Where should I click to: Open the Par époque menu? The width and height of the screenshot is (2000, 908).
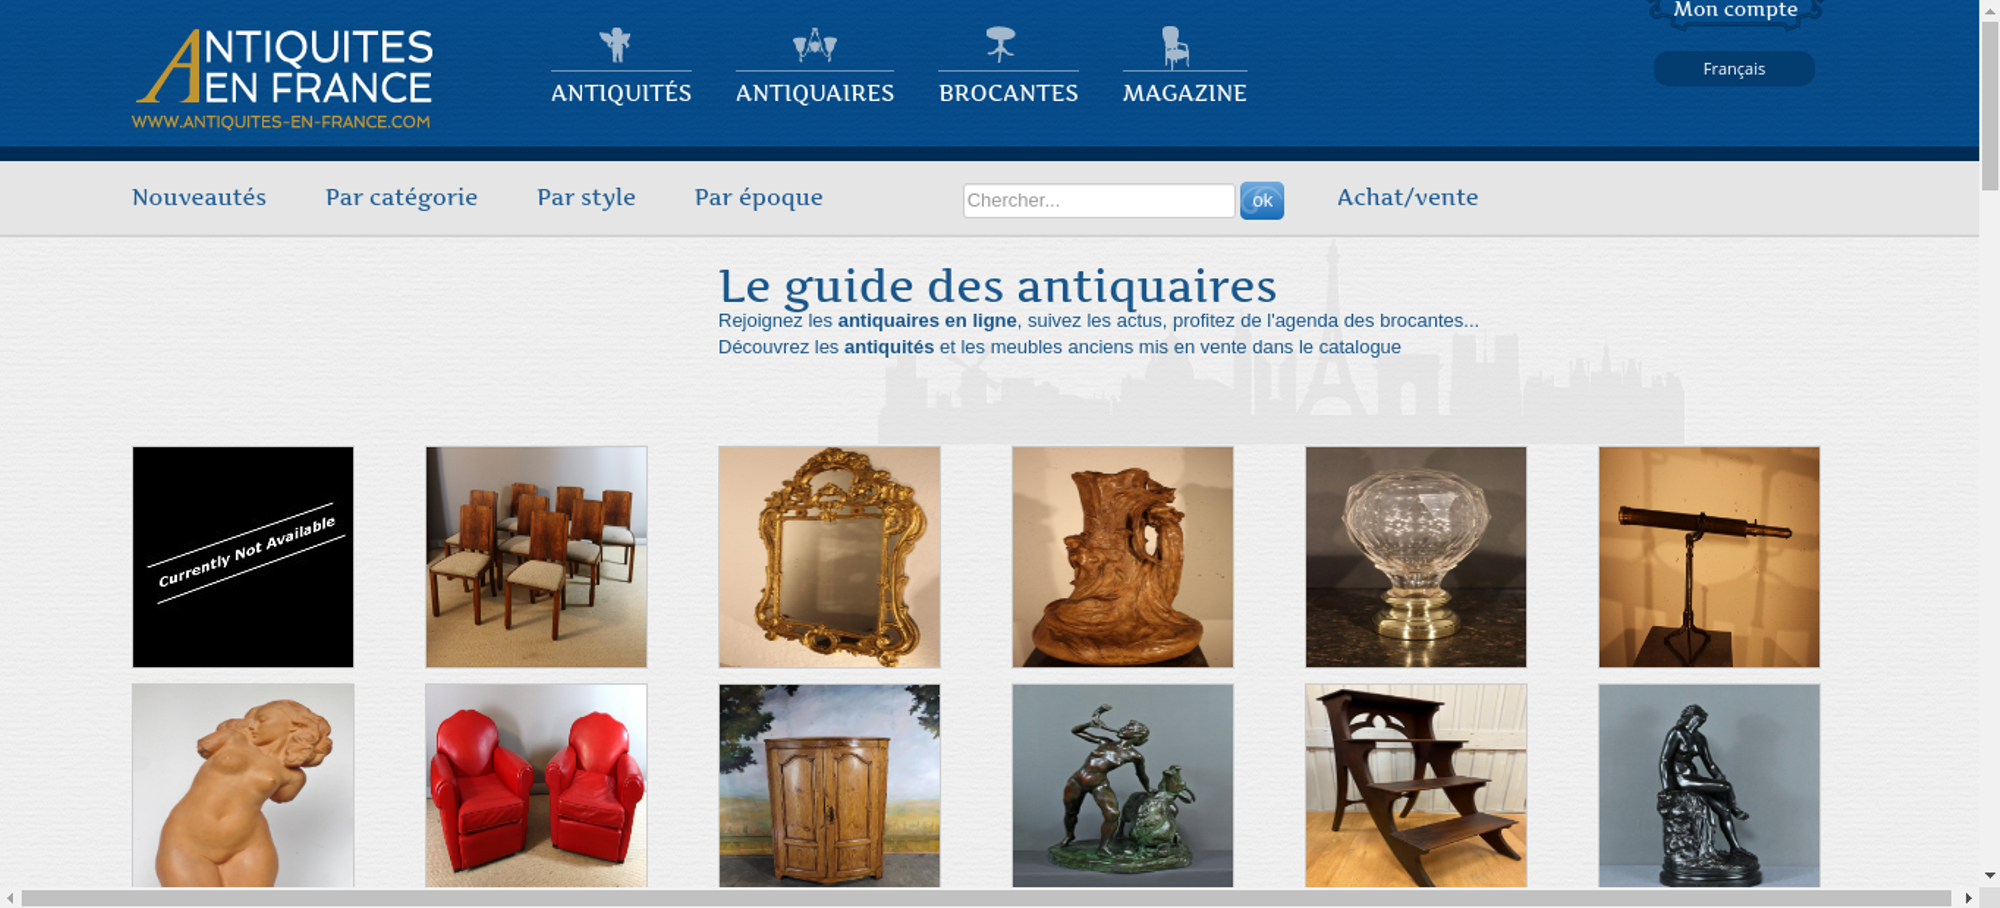click(759, 197)
